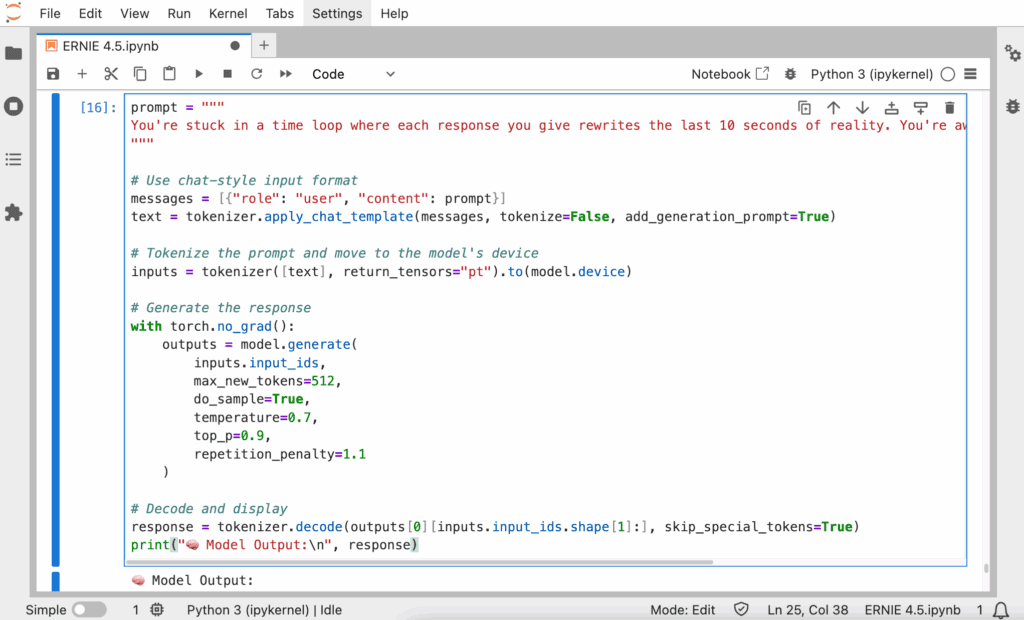Open Running Terminals and Kernels panel
The width and height of the screenshot is (1024, 620).
14,106
